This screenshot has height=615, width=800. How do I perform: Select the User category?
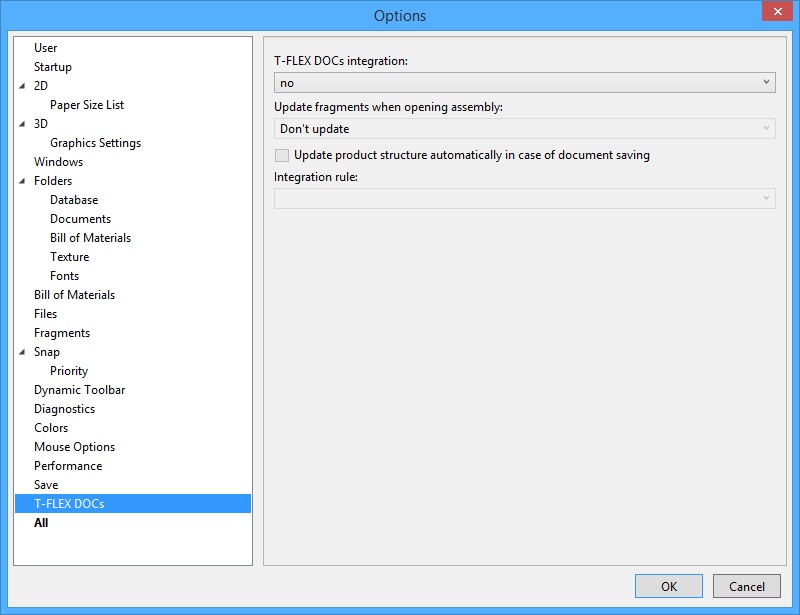[x=45, y=48]
